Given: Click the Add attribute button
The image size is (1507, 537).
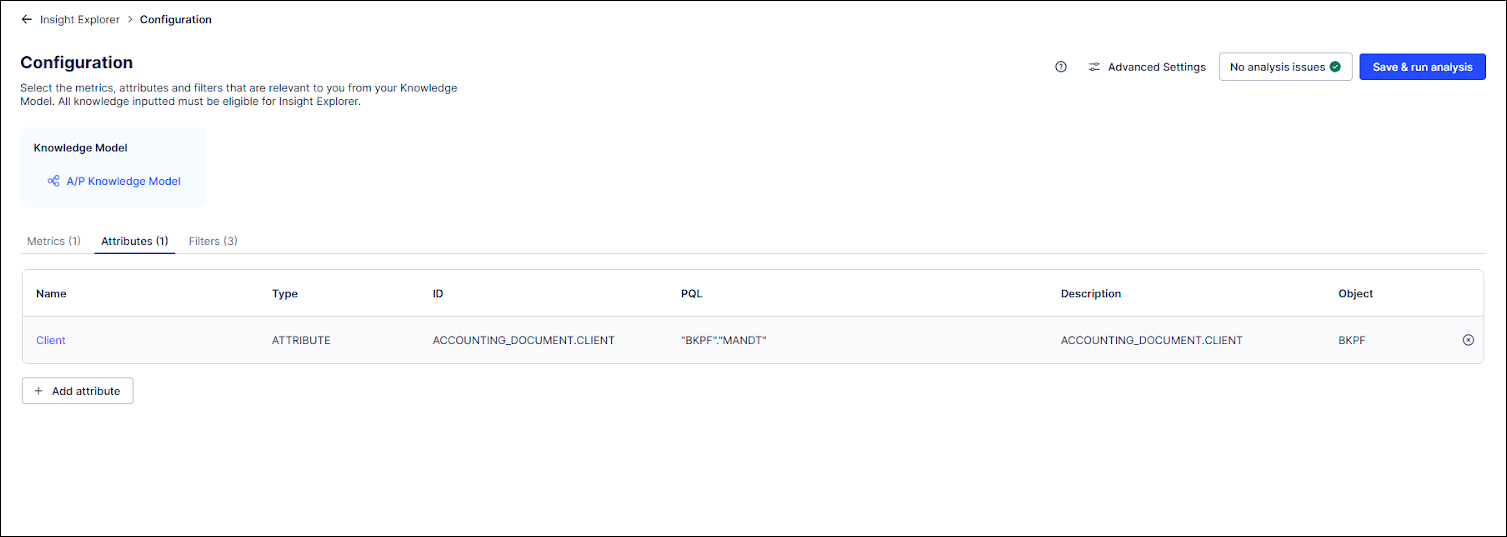Looking at the screenshot, I should pyautogui.click(x=77, y=391).
